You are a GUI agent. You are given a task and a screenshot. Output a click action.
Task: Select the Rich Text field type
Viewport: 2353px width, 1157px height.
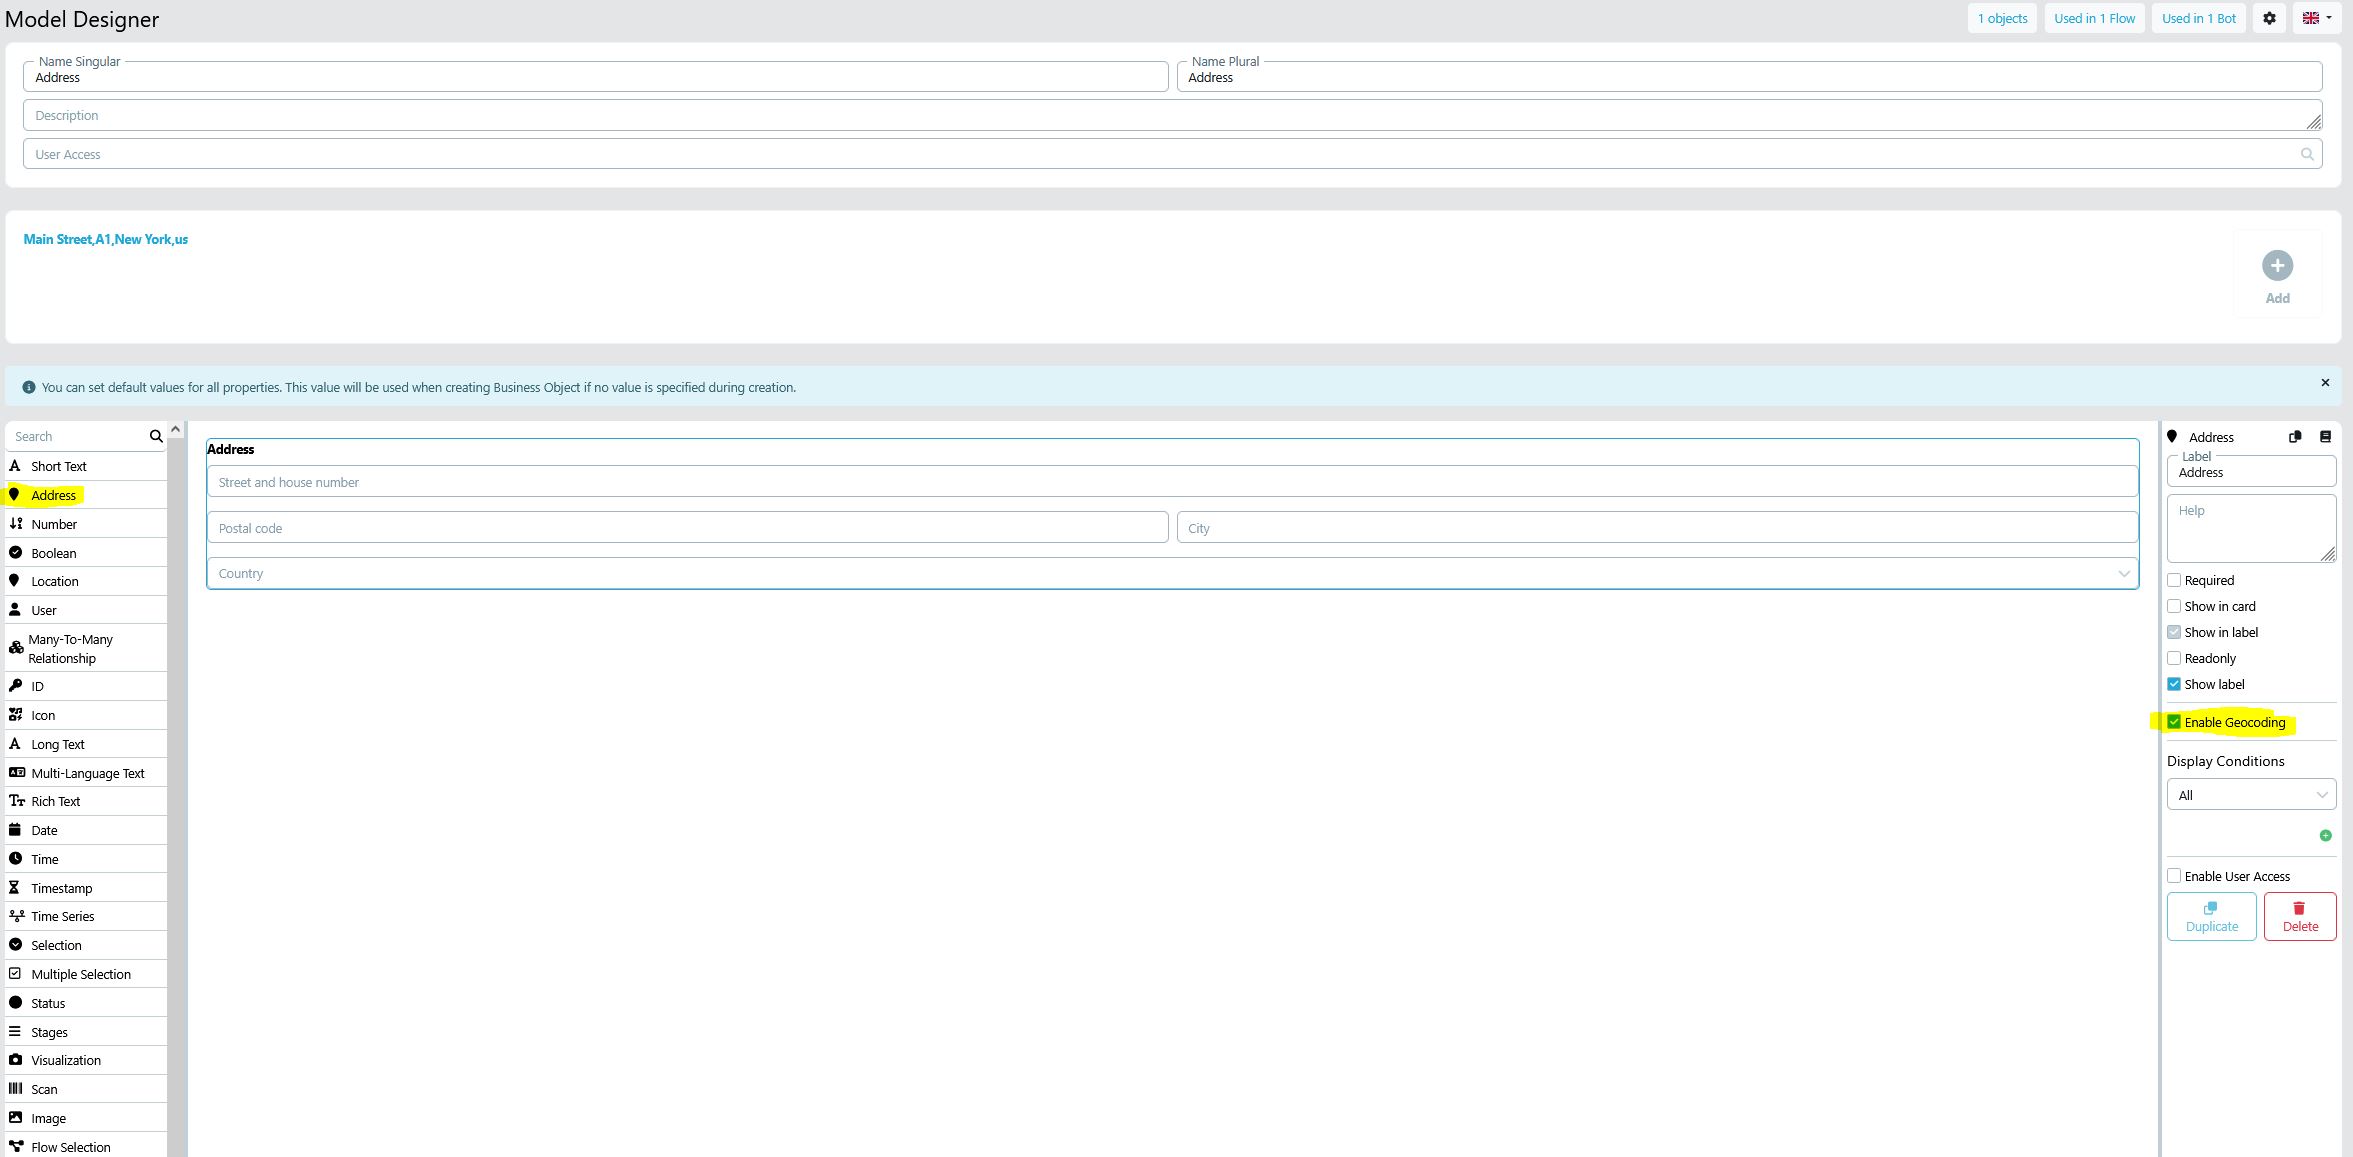56,801
